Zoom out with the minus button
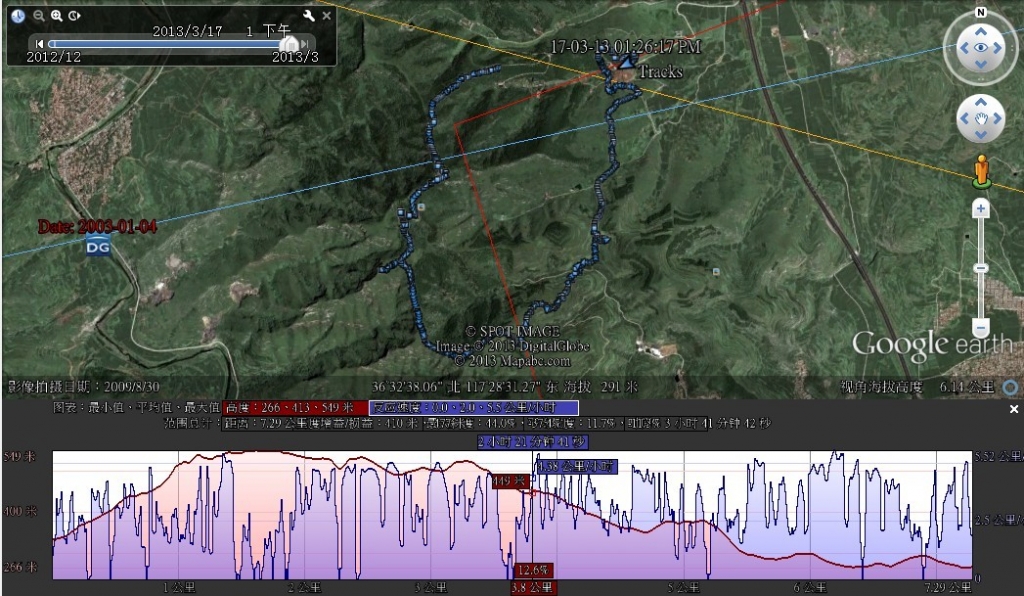1024x596 pixels. click(981, 328)
